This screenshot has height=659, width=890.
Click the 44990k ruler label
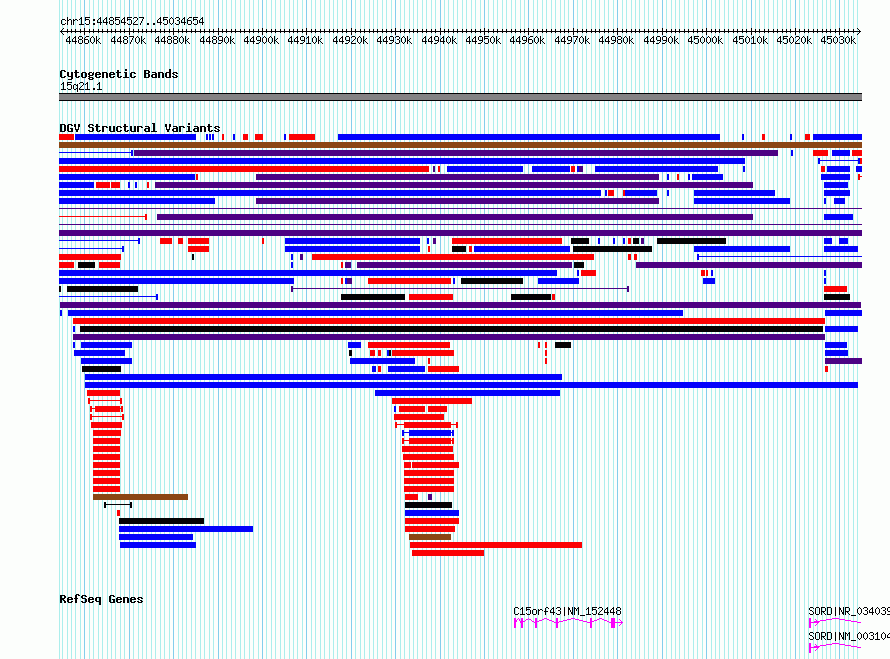tap(661, 40)
